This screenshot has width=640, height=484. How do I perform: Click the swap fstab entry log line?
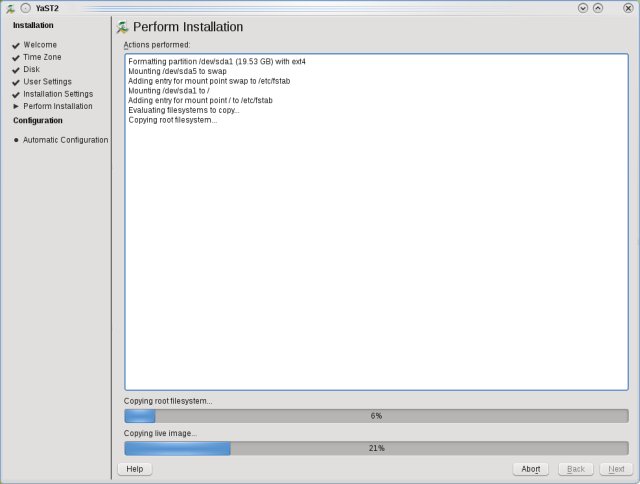point(209,81)
